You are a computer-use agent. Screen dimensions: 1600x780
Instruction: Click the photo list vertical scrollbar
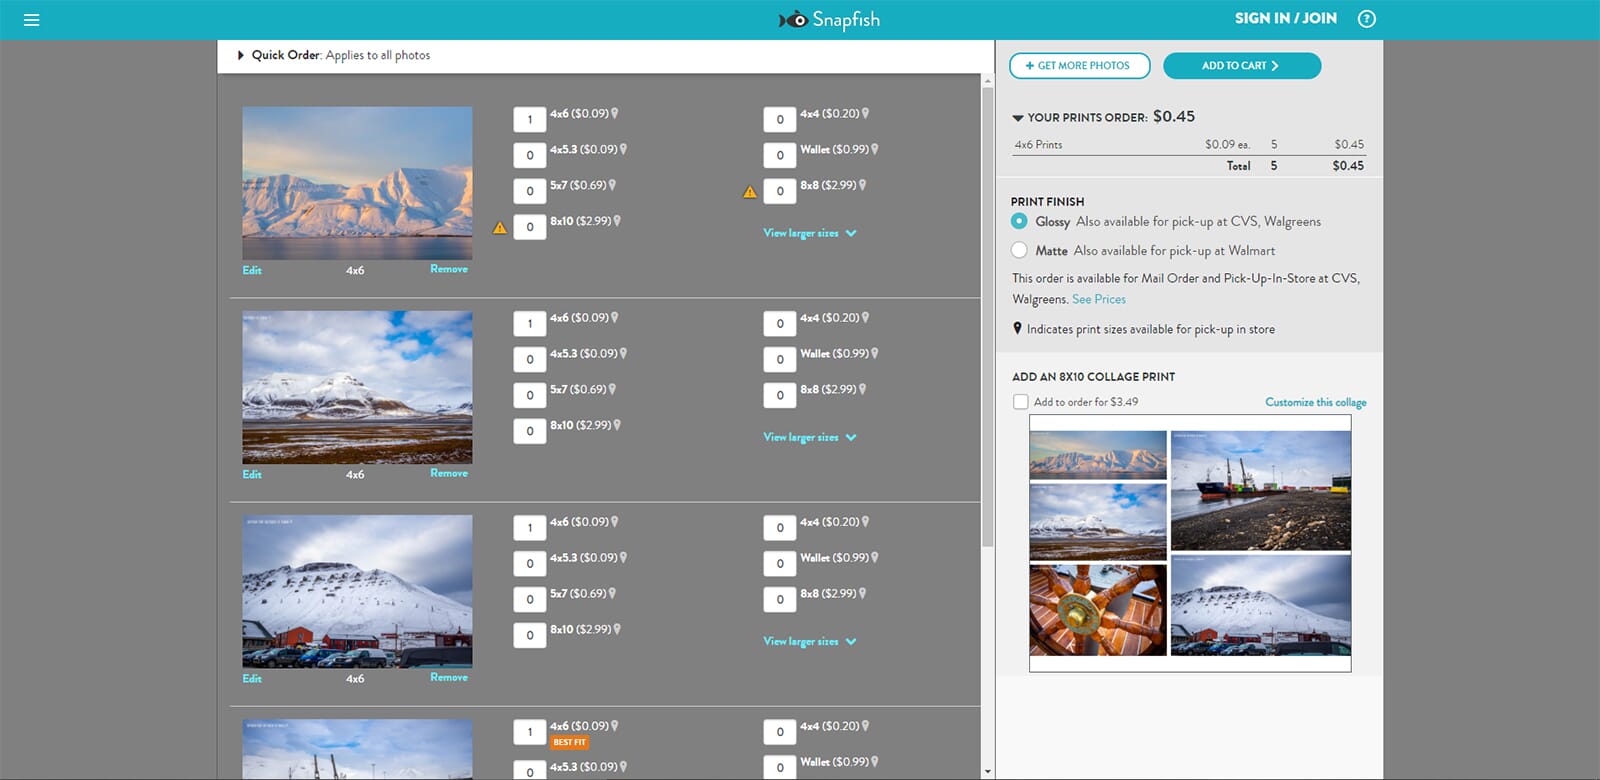pos(988,317)
